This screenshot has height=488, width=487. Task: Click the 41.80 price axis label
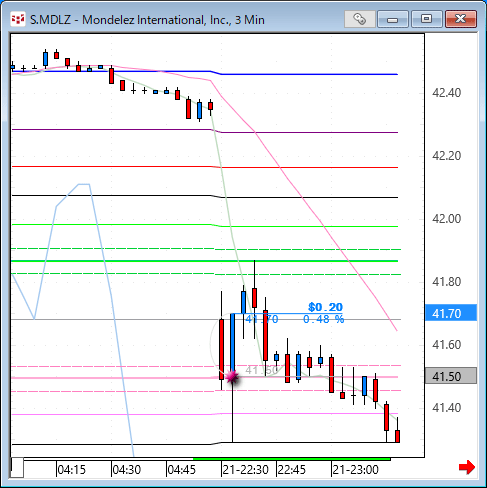[446, 282]
